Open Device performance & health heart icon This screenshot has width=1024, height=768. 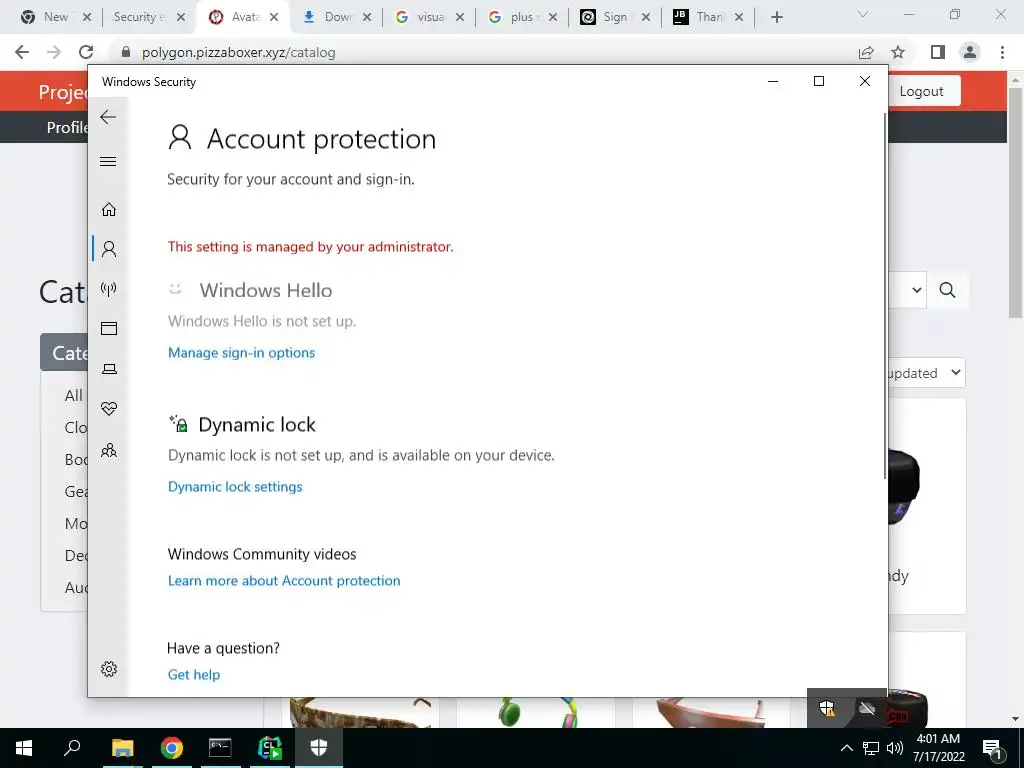coord(109,409)
